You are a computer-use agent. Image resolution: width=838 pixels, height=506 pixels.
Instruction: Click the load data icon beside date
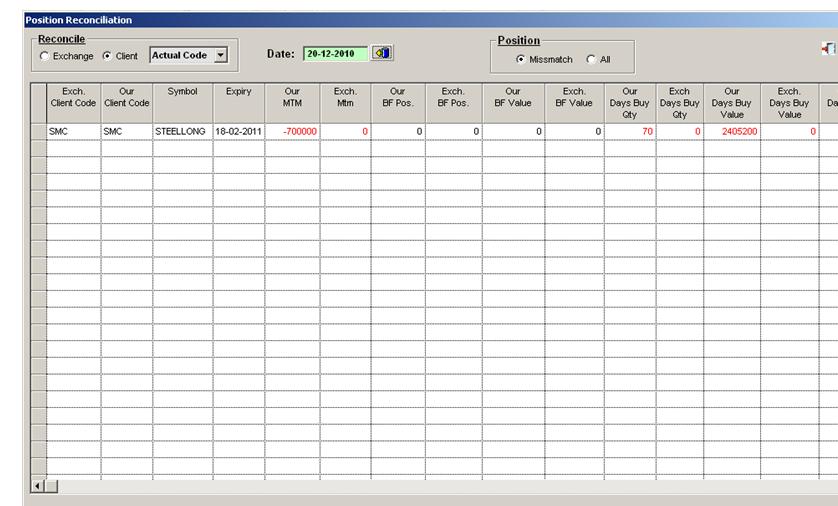coord(381,54)
